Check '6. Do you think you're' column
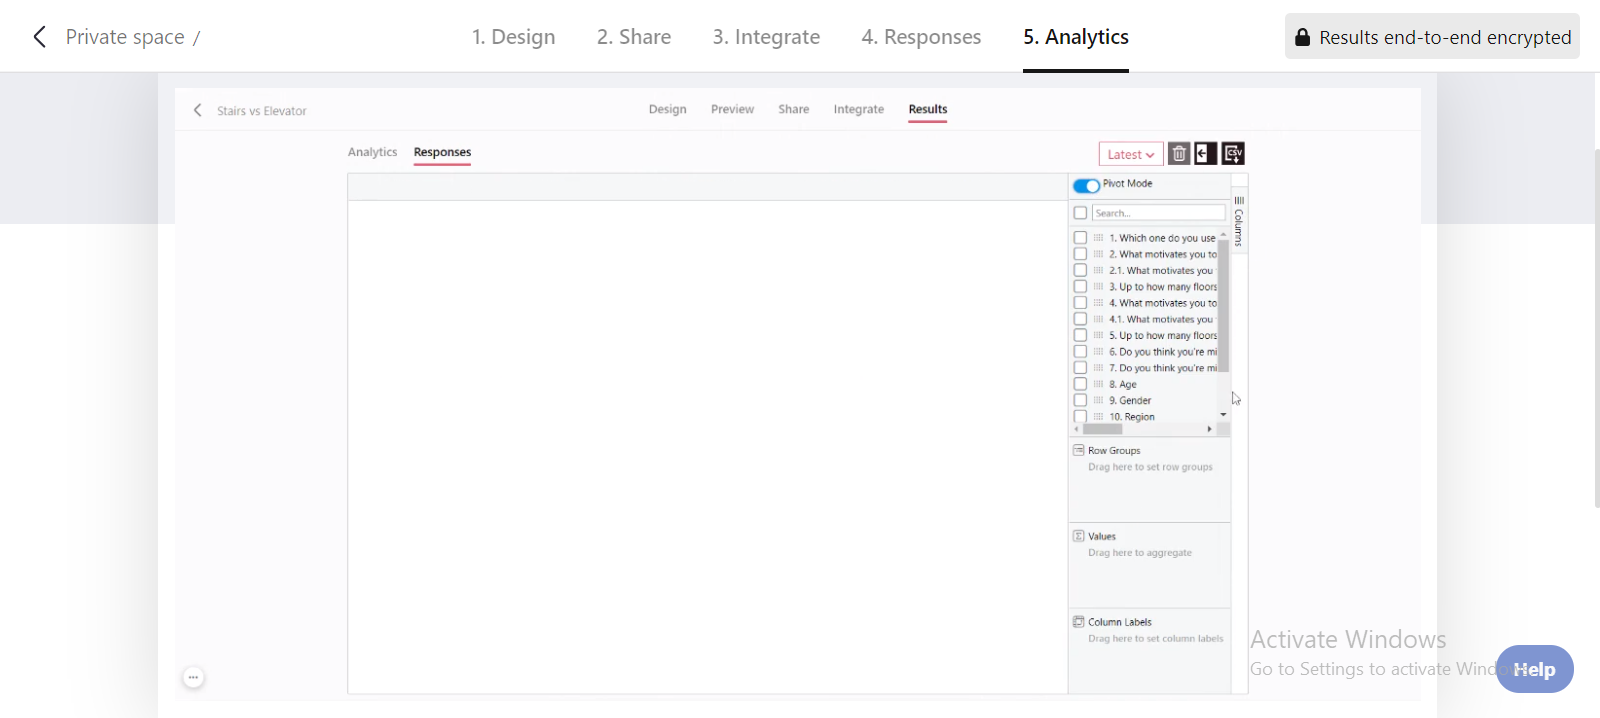1600x718 pixels. click(1080, 351)
